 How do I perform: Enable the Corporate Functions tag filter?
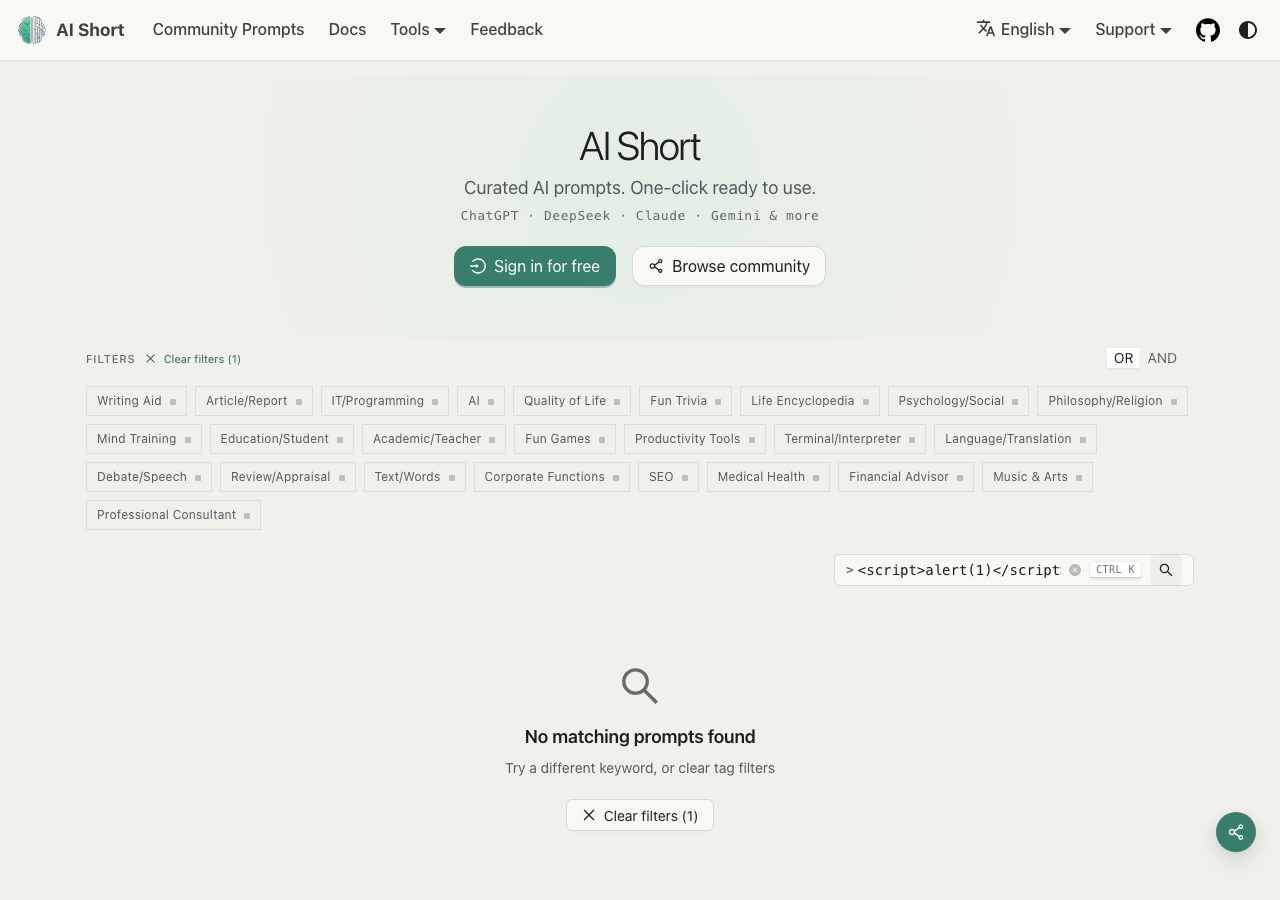pos(552,477)
